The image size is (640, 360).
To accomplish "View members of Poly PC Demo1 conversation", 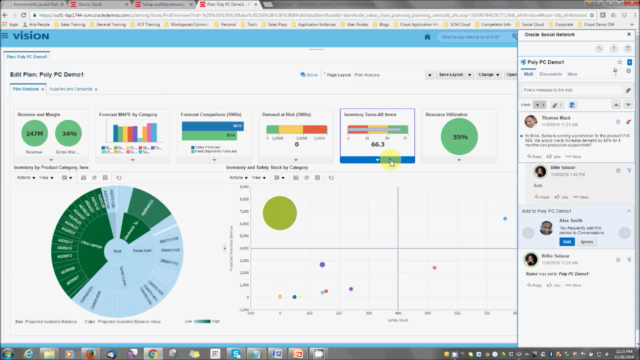I will [x=615, y=71].
